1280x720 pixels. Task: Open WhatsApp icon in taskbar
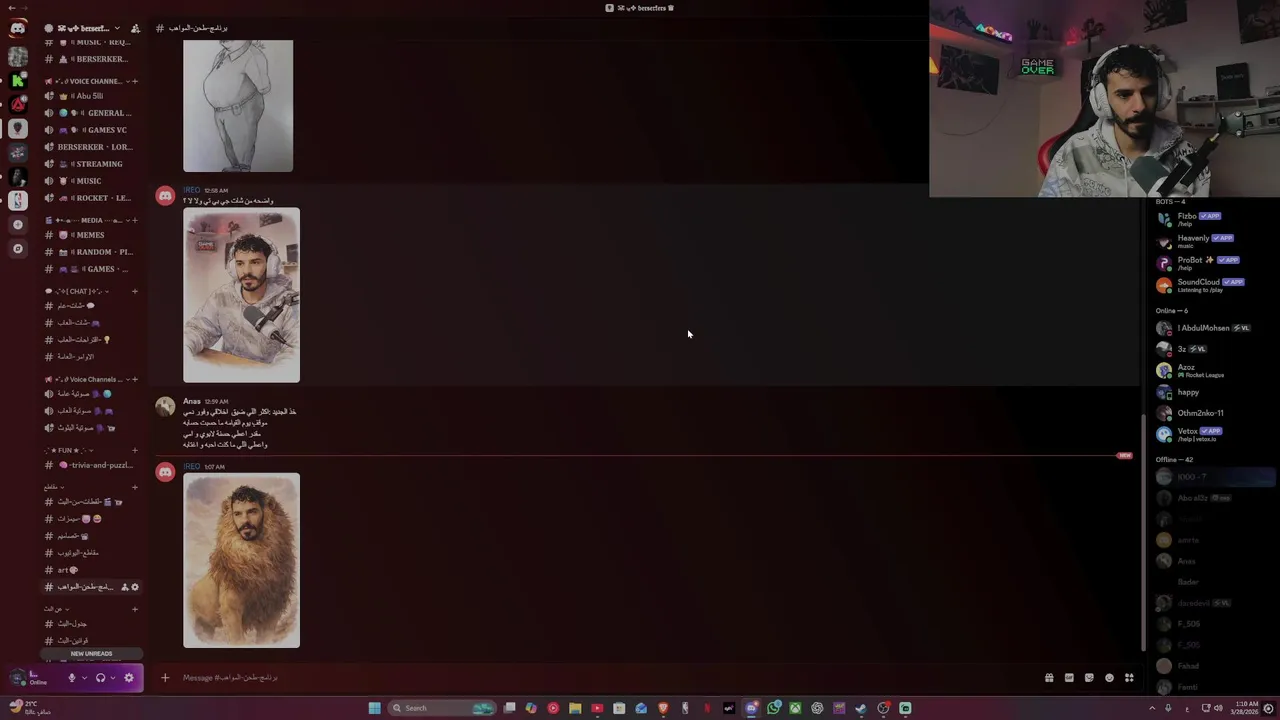pos(774,708)
